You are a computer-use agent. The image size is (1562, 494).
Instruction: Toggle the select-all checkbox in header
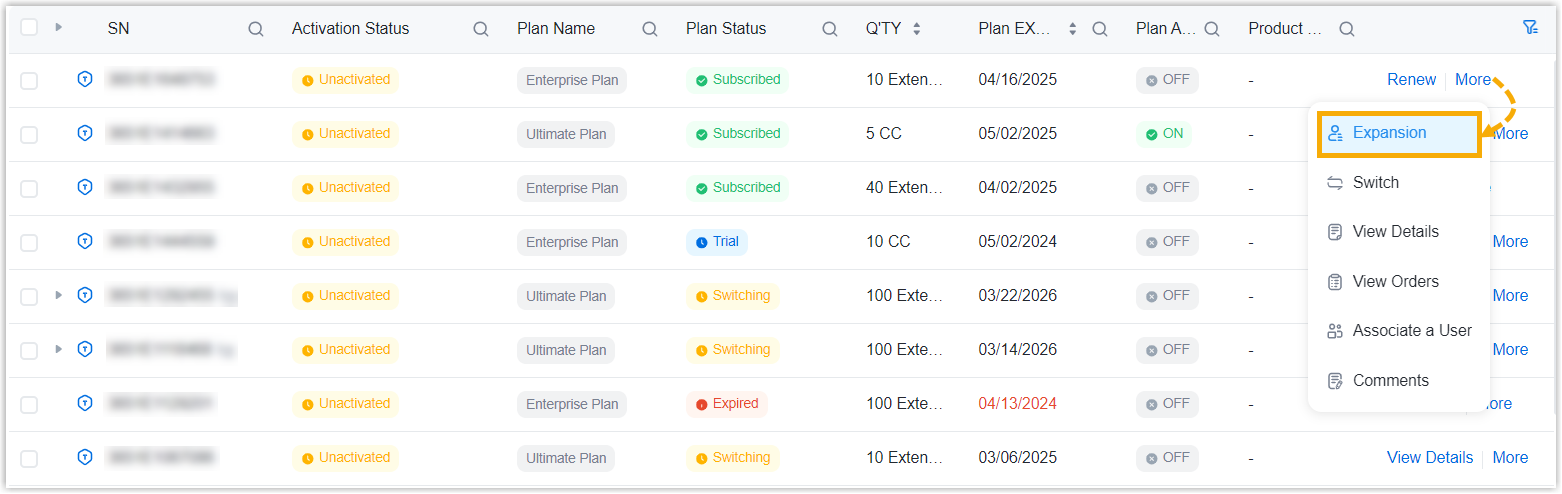click(x=29, y=28)
